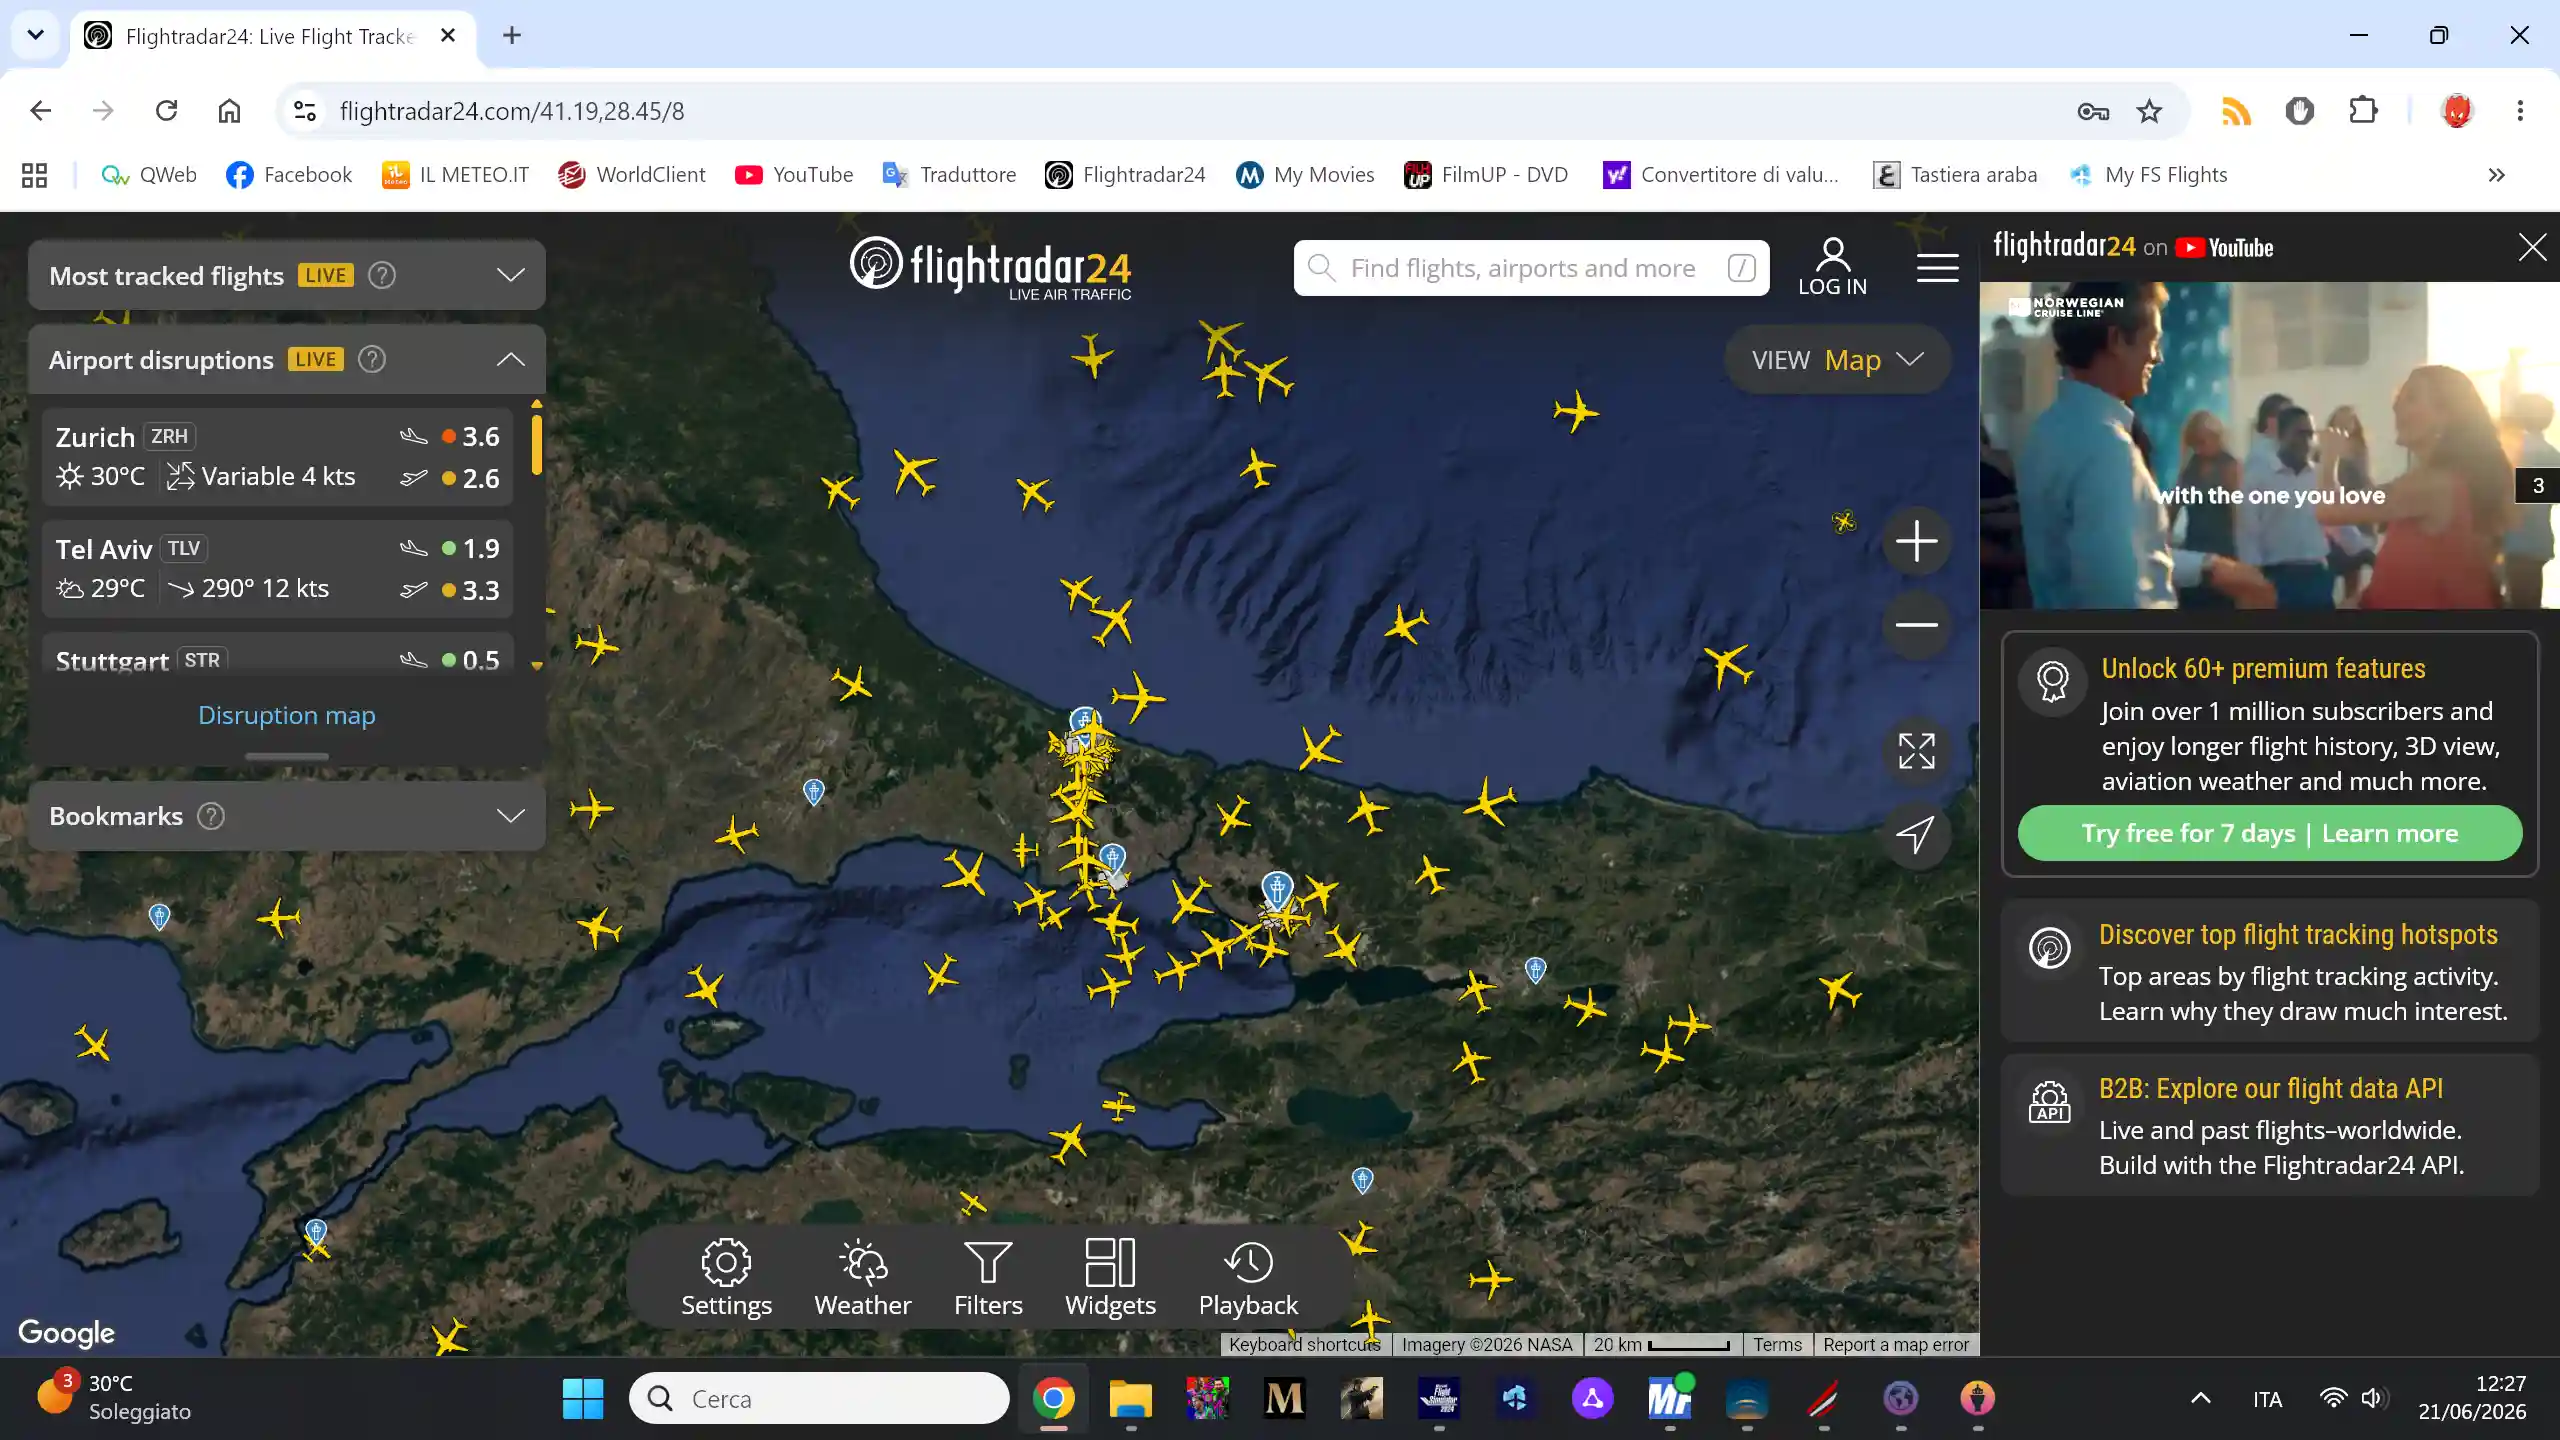Click the flight search input field
The width and height of the screenshot is (2560, 1440).
[x=1531, y=268]
